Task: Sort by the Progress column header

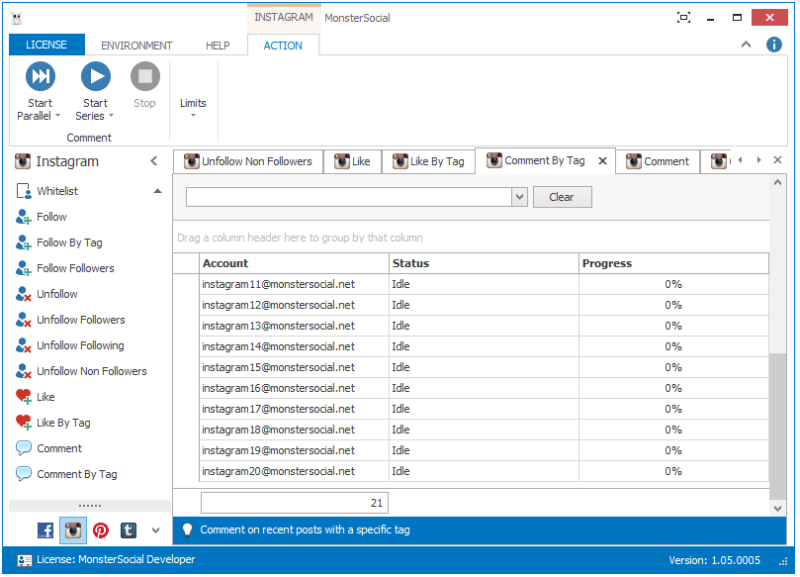Action: tap(673, 264)
